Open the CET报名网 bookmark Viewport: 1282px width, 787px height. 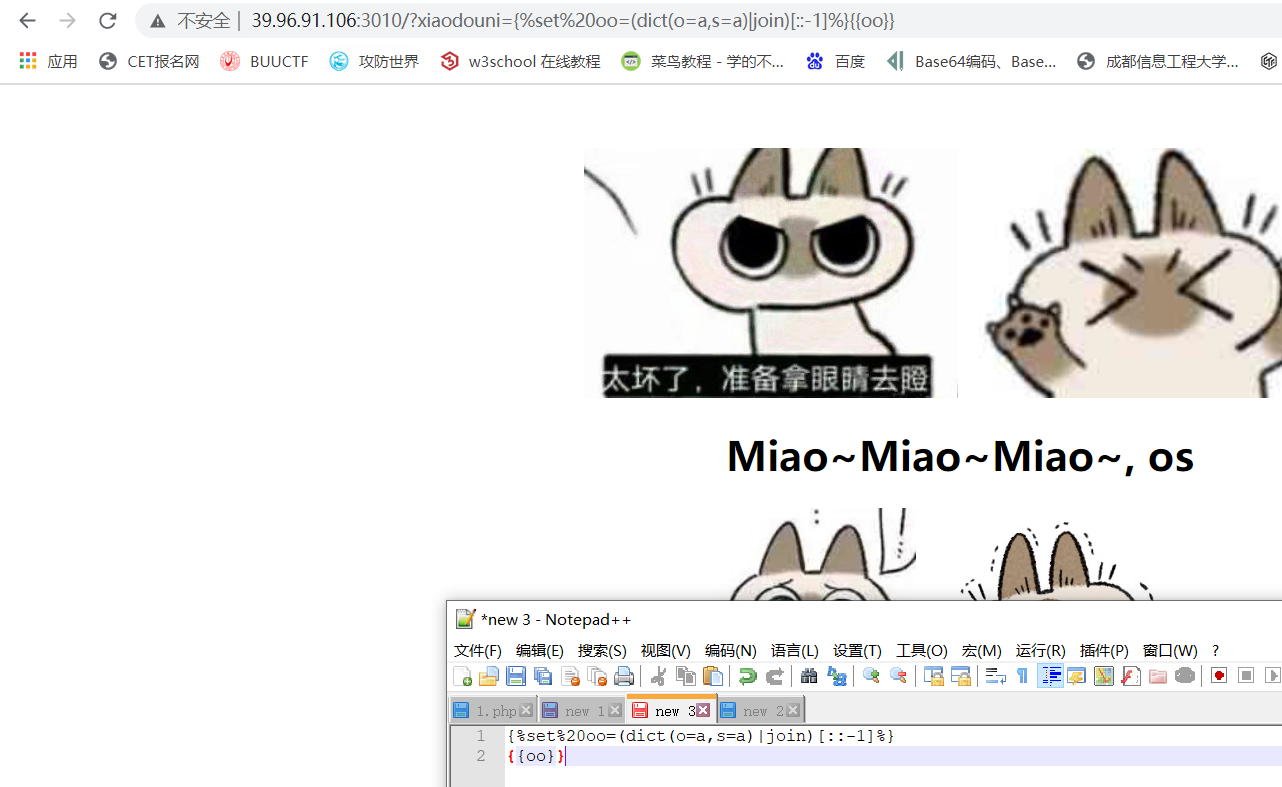click(x=149, y=61)
